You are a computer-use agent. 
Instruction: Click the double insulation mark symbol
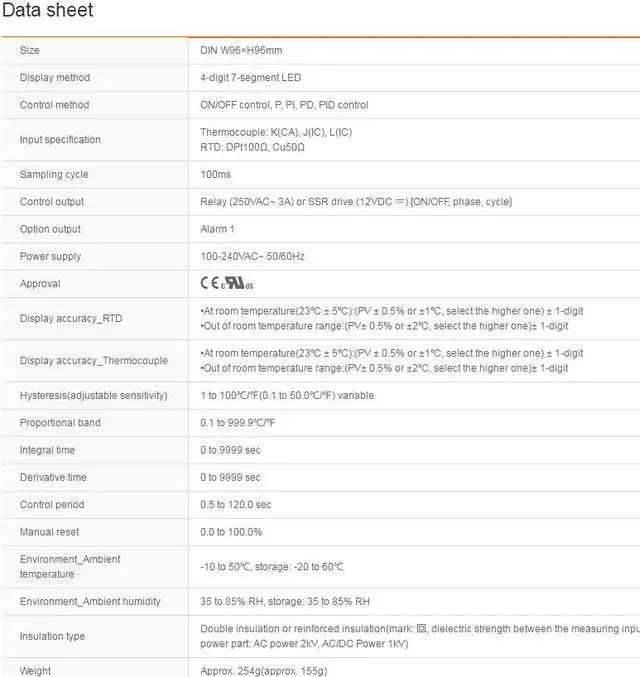pos(421,629)
